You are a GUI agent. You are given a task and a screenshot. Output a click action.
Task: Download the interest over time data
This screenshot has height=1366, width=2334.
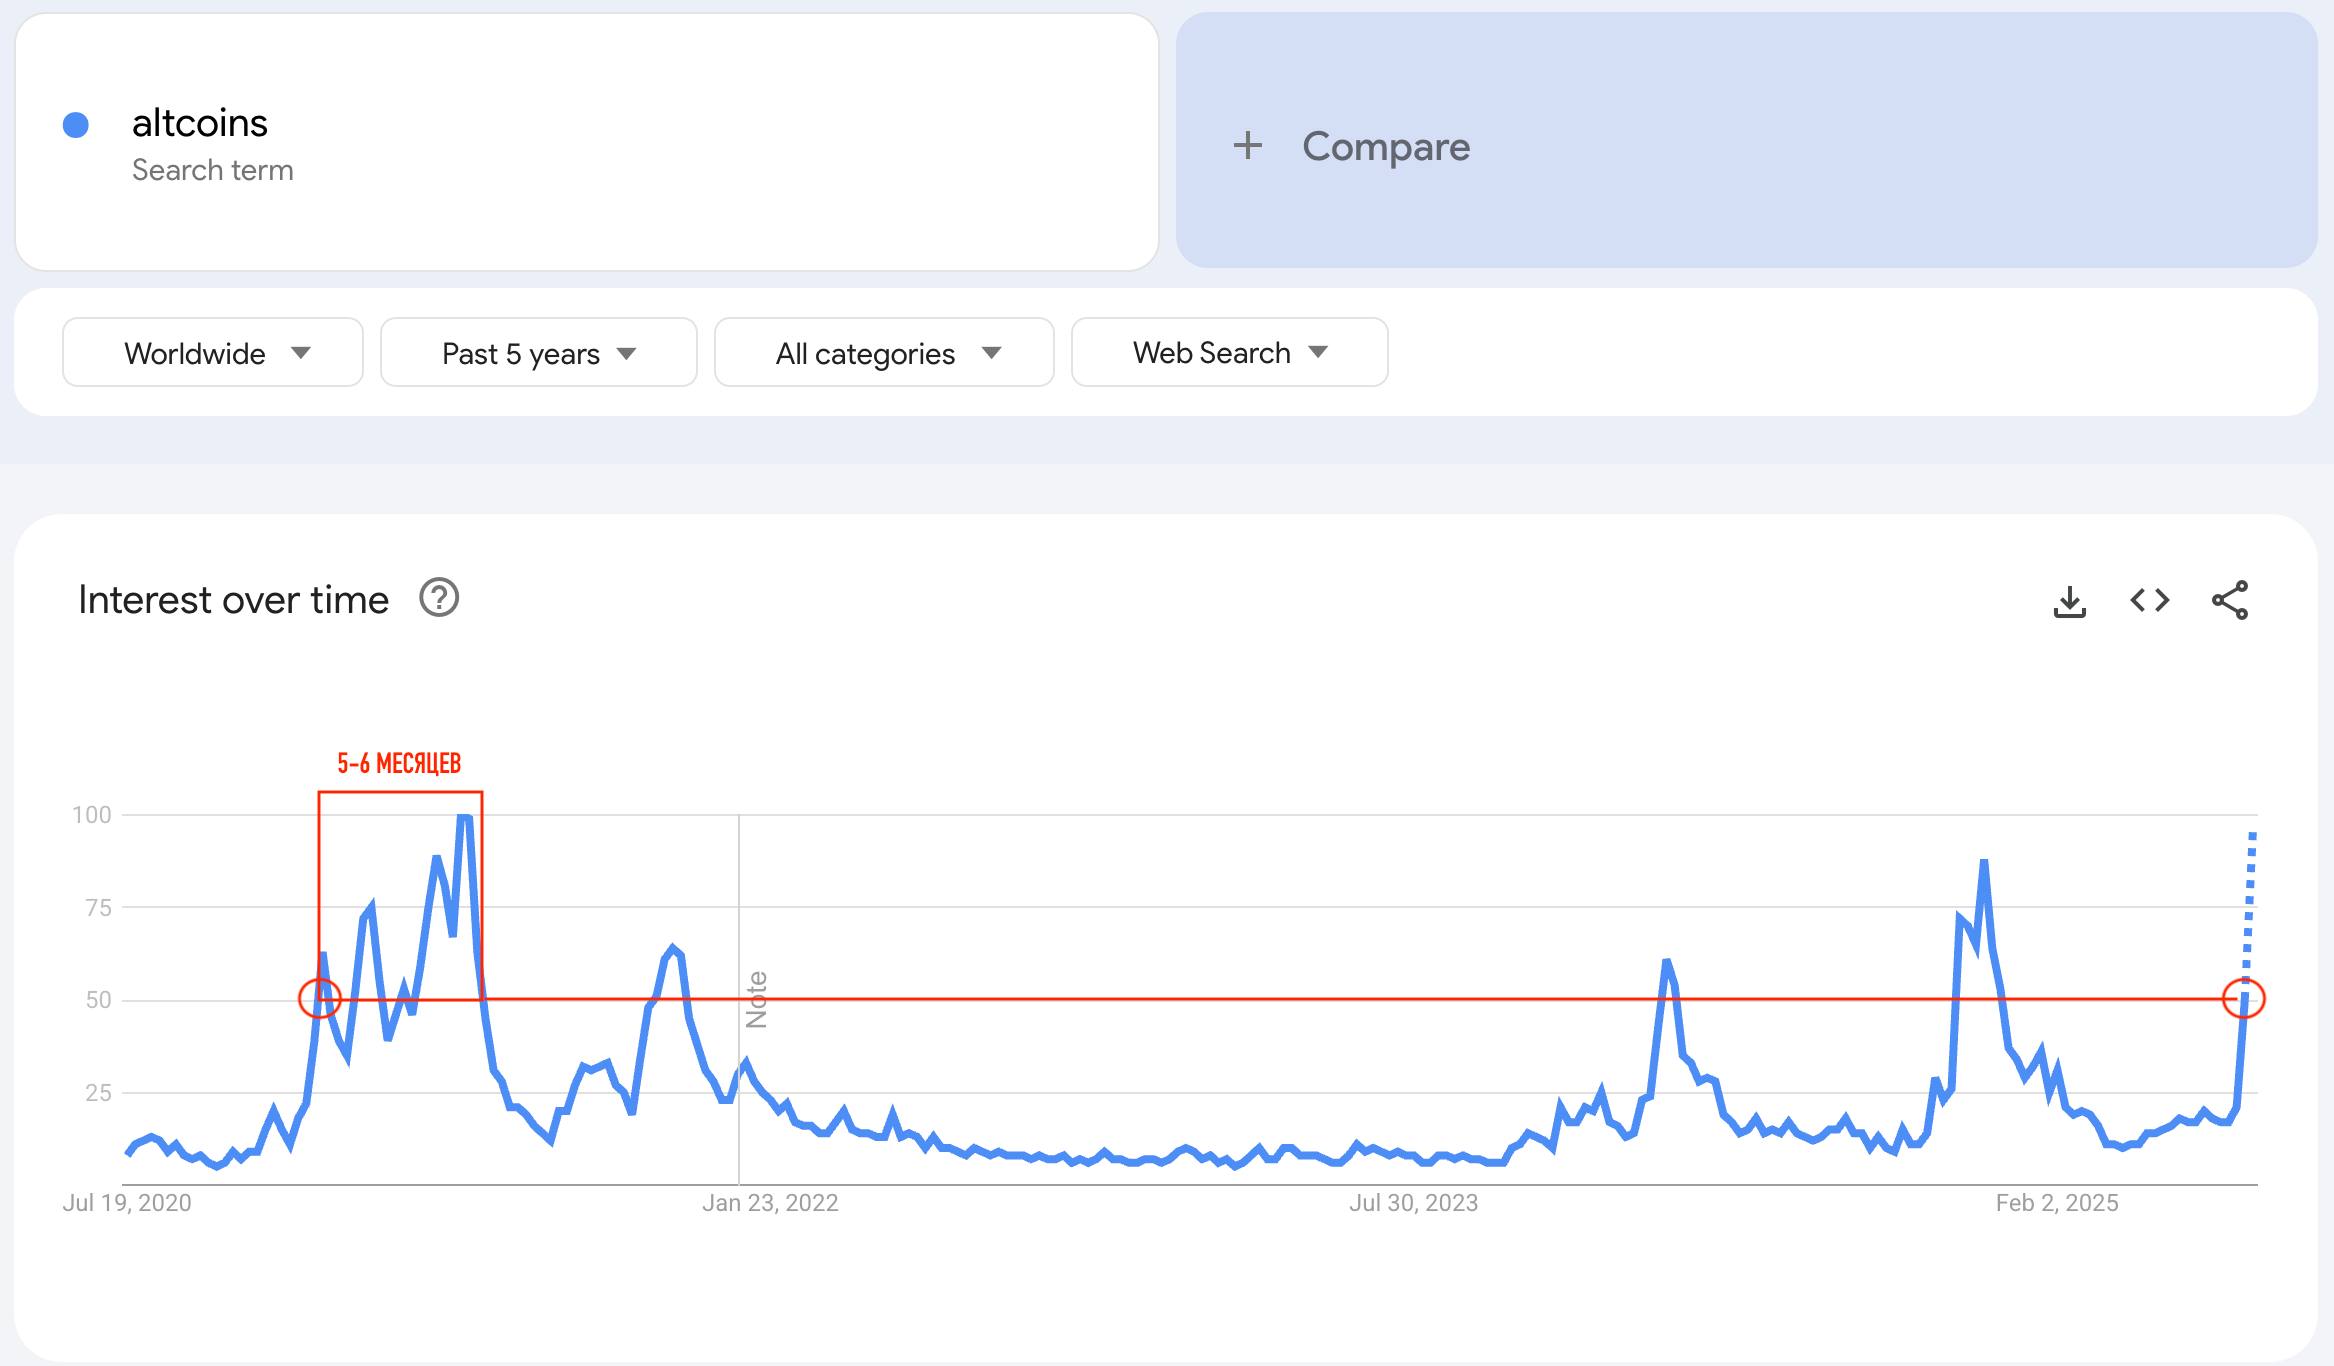click(2069, 601)
